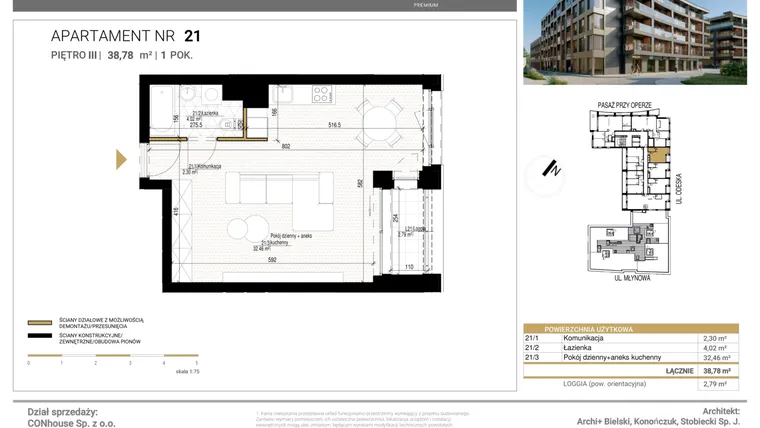Click the north compass symbol
Screen dimensions: 760x428
545,175
